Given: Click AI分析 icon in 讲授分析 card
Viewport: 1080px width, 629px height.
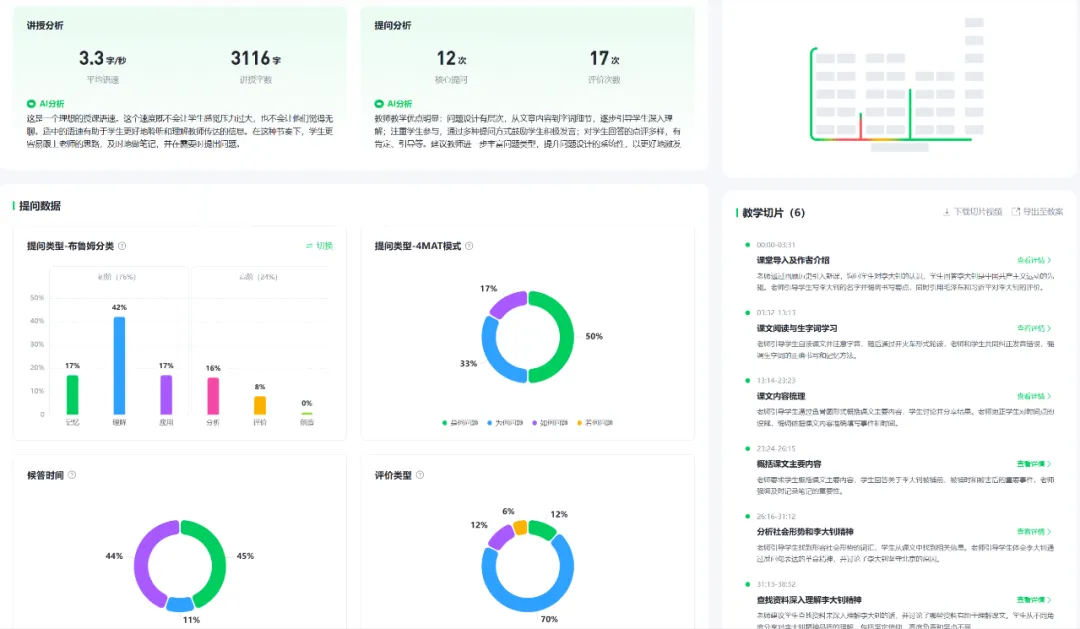Looking at the screenshot, I should point(31,103).
